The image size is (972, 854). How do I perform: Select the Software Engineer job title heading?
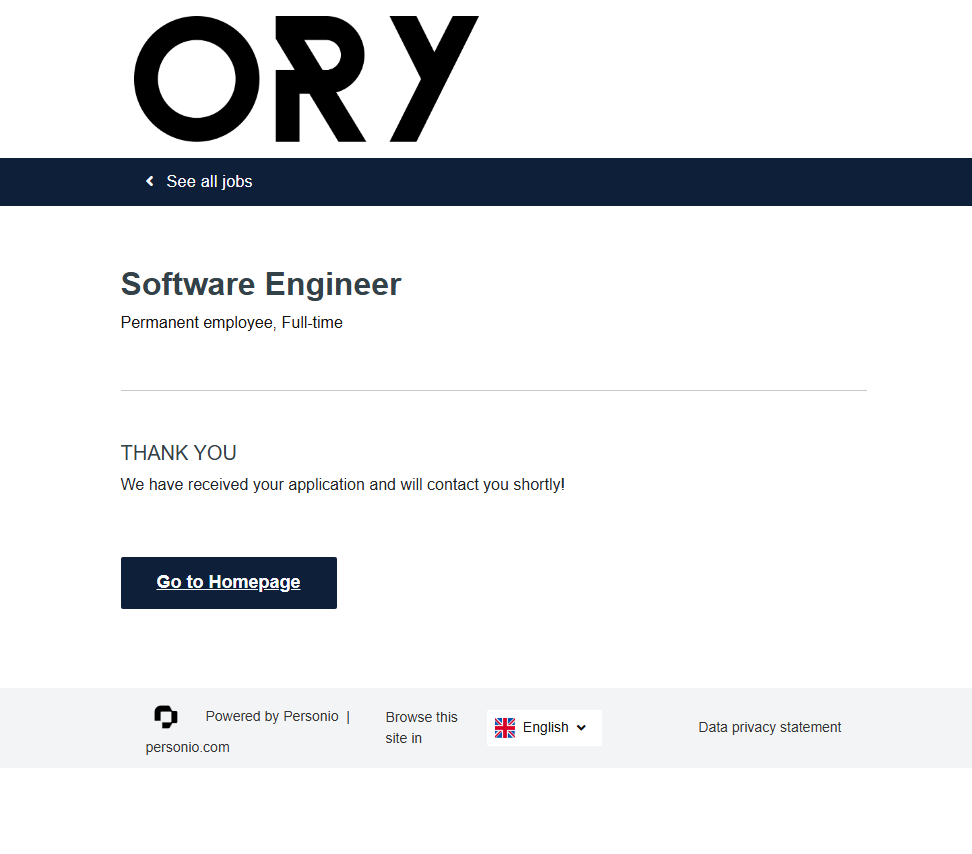261,284
